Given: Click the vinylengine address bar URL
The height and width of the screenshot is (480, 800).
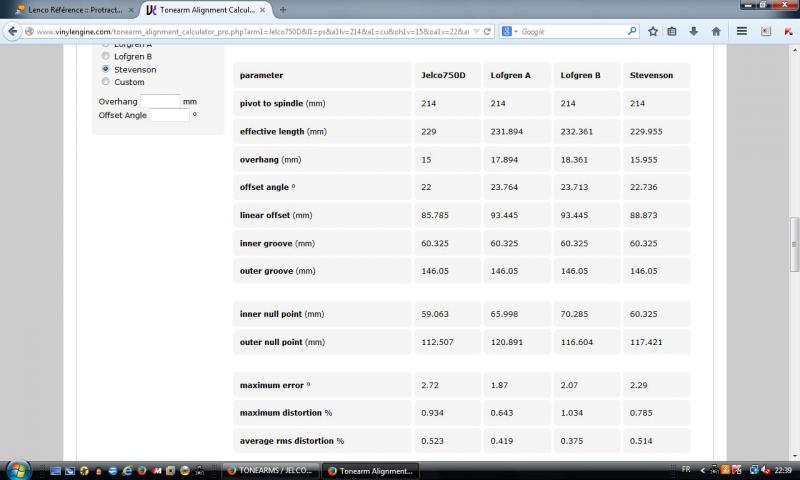Looking at the screenshot, I should coord(253,32).
